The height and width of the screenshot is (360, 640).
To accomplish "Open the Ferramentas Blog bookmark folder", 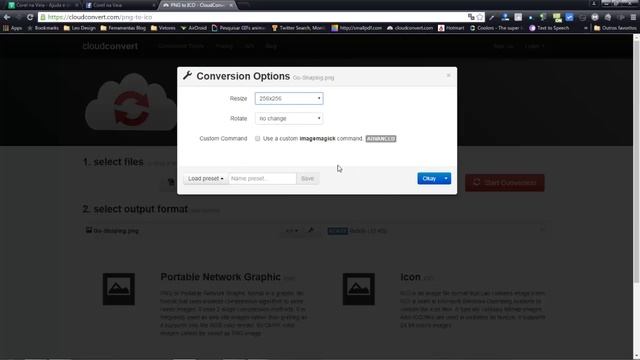I will click(123, 28).
